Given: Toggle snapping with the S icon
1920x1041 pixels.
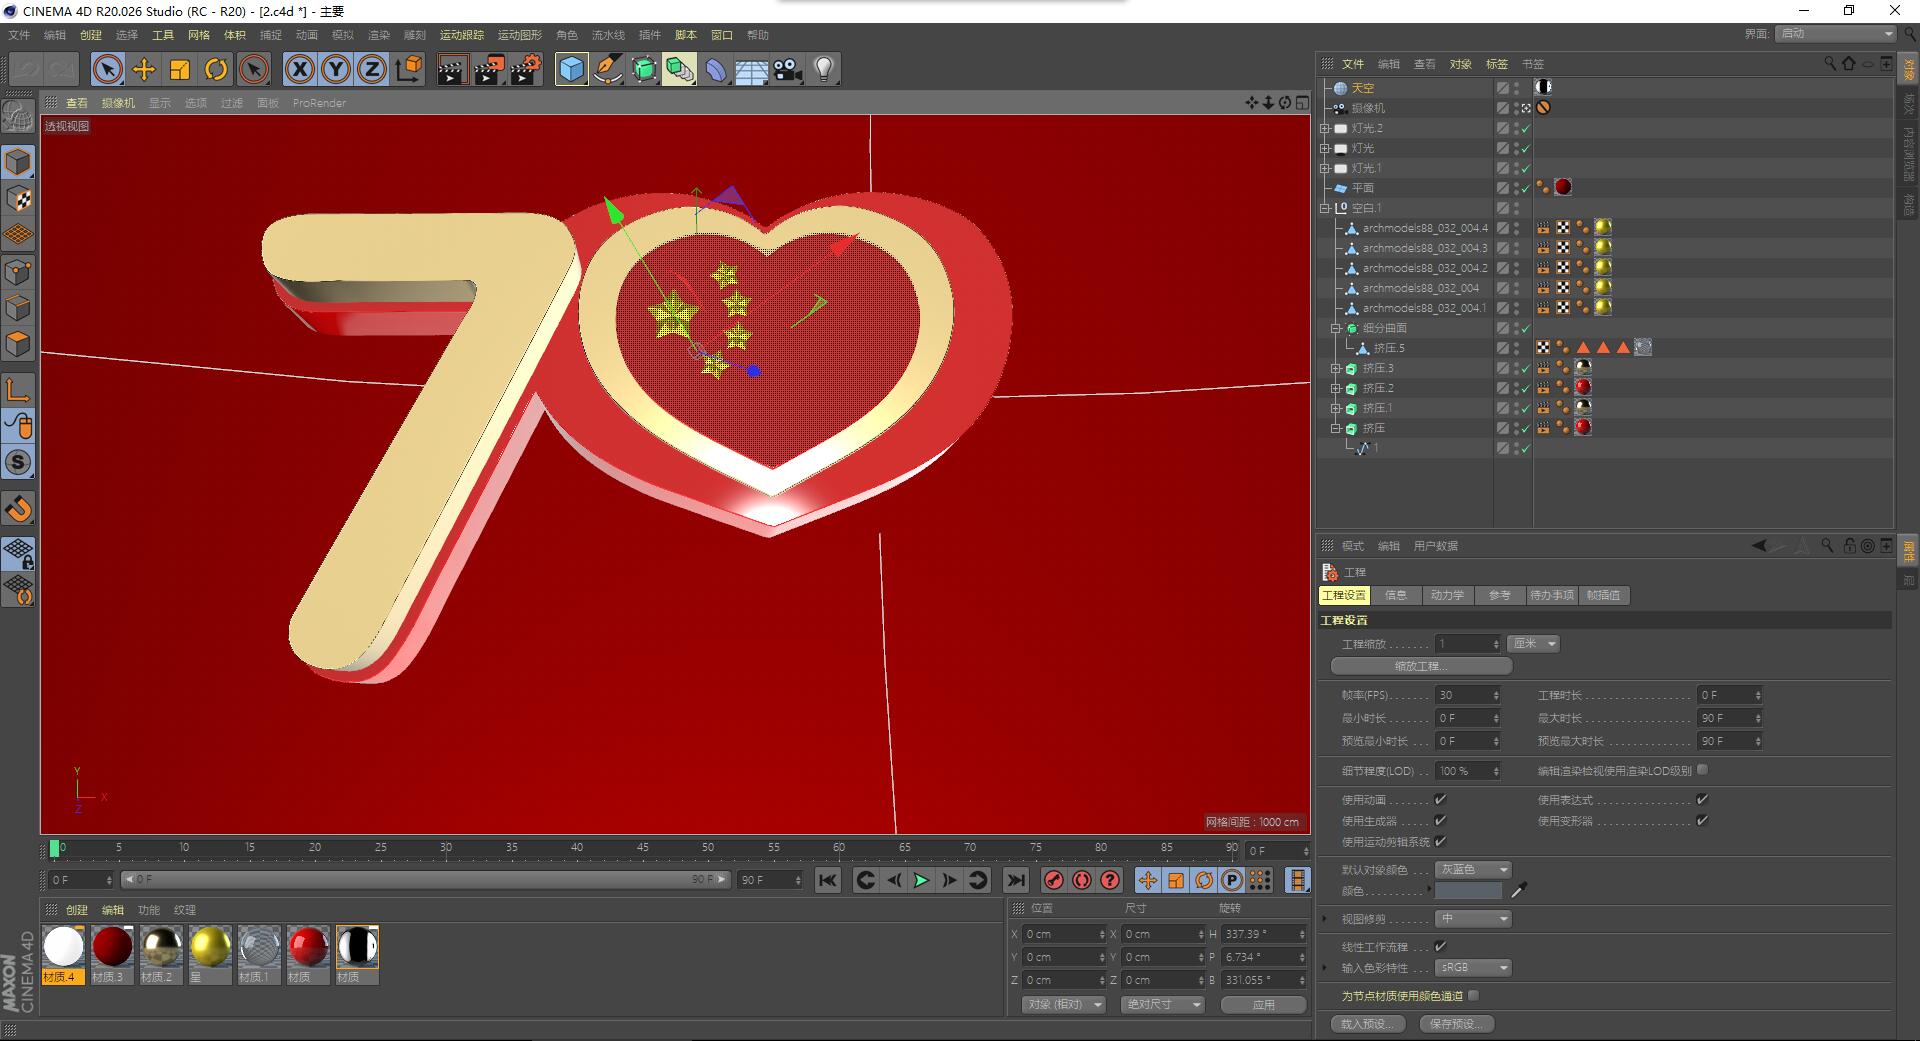Looking at the screenshot, I should click(19, 462).
